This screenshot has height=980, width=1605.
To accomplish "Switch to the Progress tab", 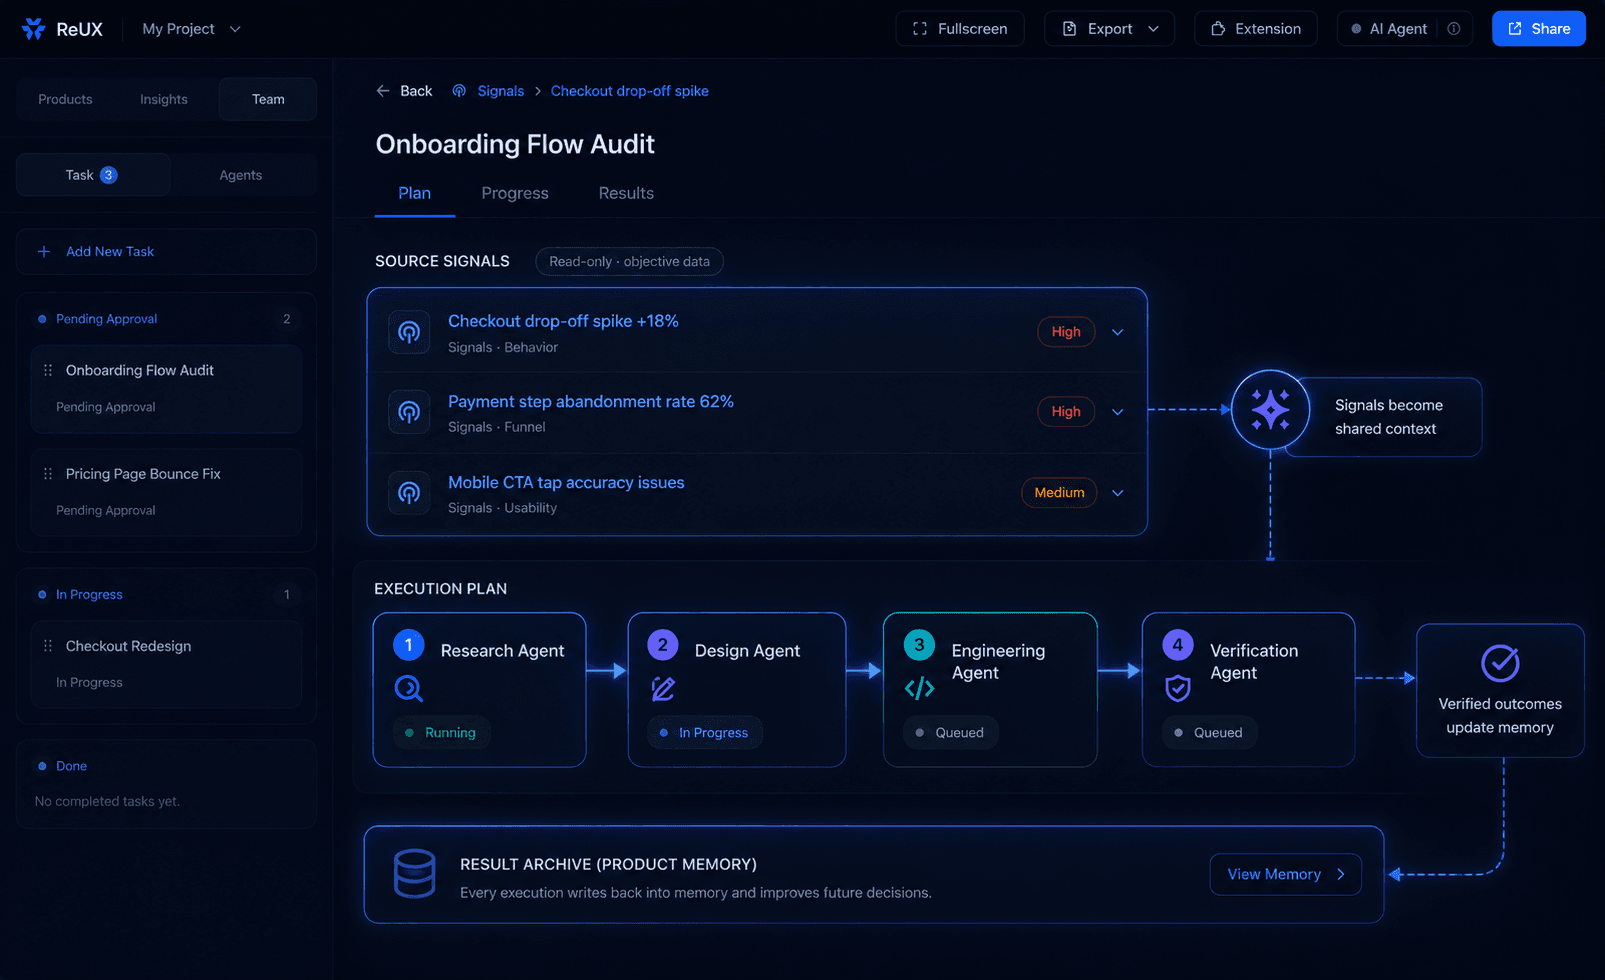I will point(515,193).
